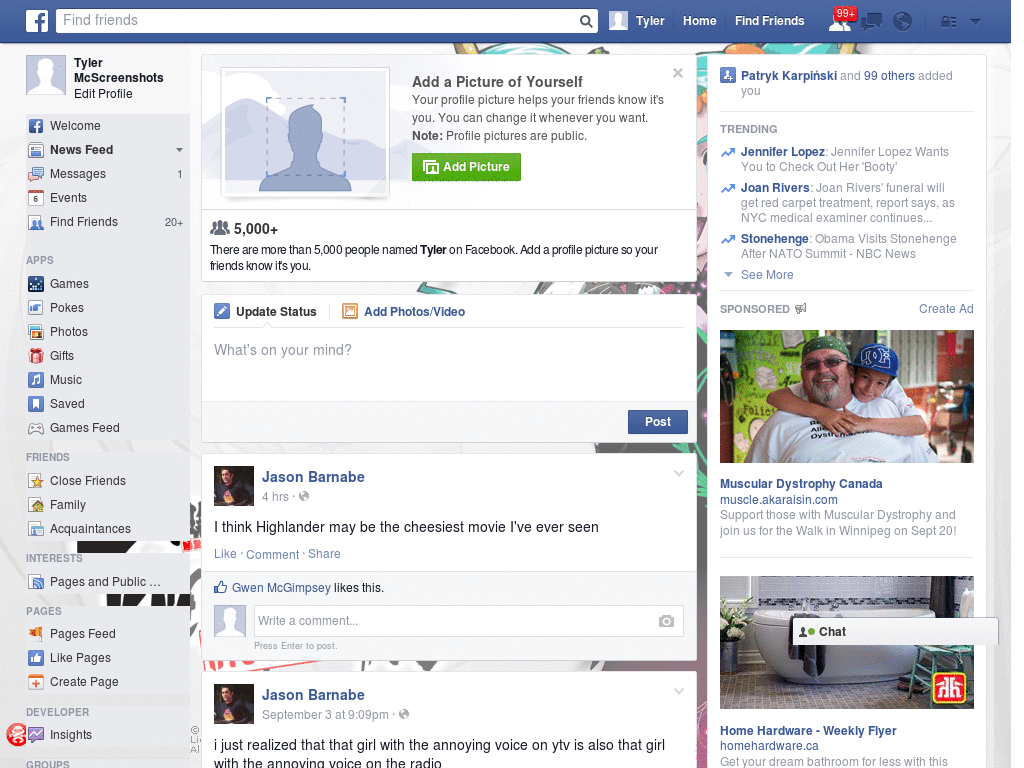The height and width of the screenshot is (768, 1024).
Task: Click the Pages Feed icon
Action: tap(36, 633)
